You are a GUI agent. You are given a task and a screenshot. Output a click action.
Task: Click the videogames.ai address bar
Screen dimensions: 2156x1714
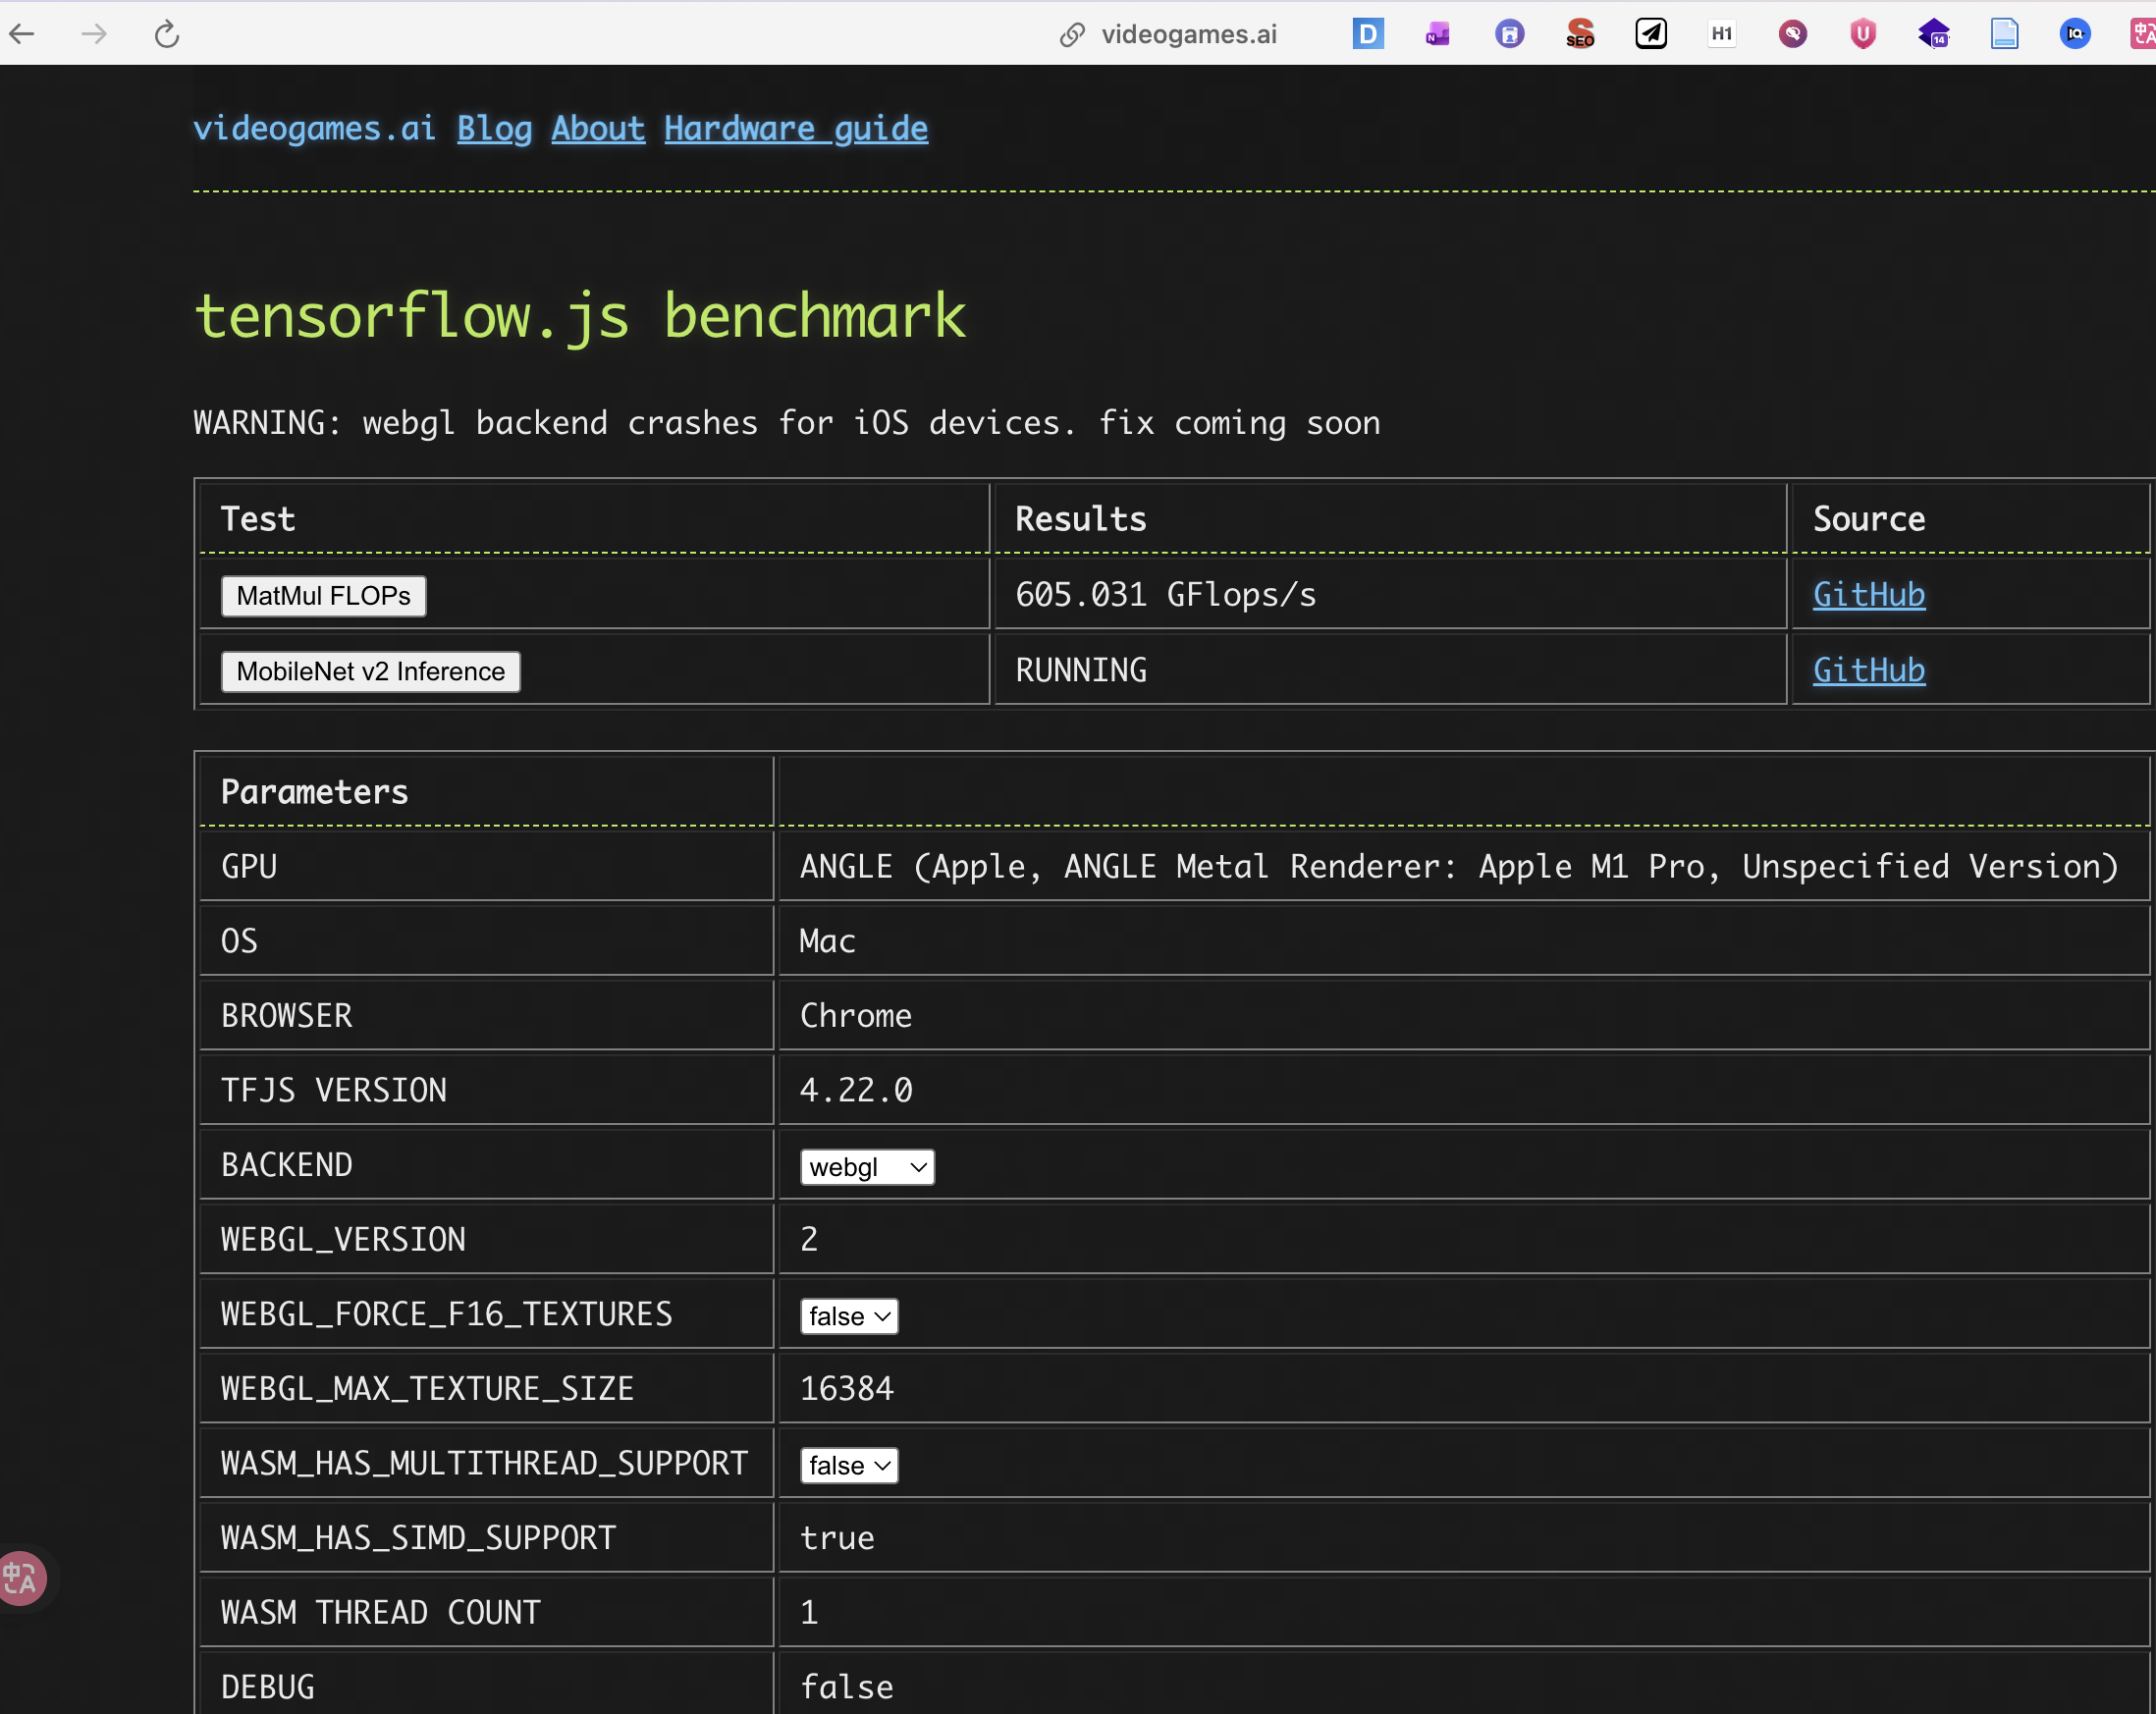tap(1188, 34)
